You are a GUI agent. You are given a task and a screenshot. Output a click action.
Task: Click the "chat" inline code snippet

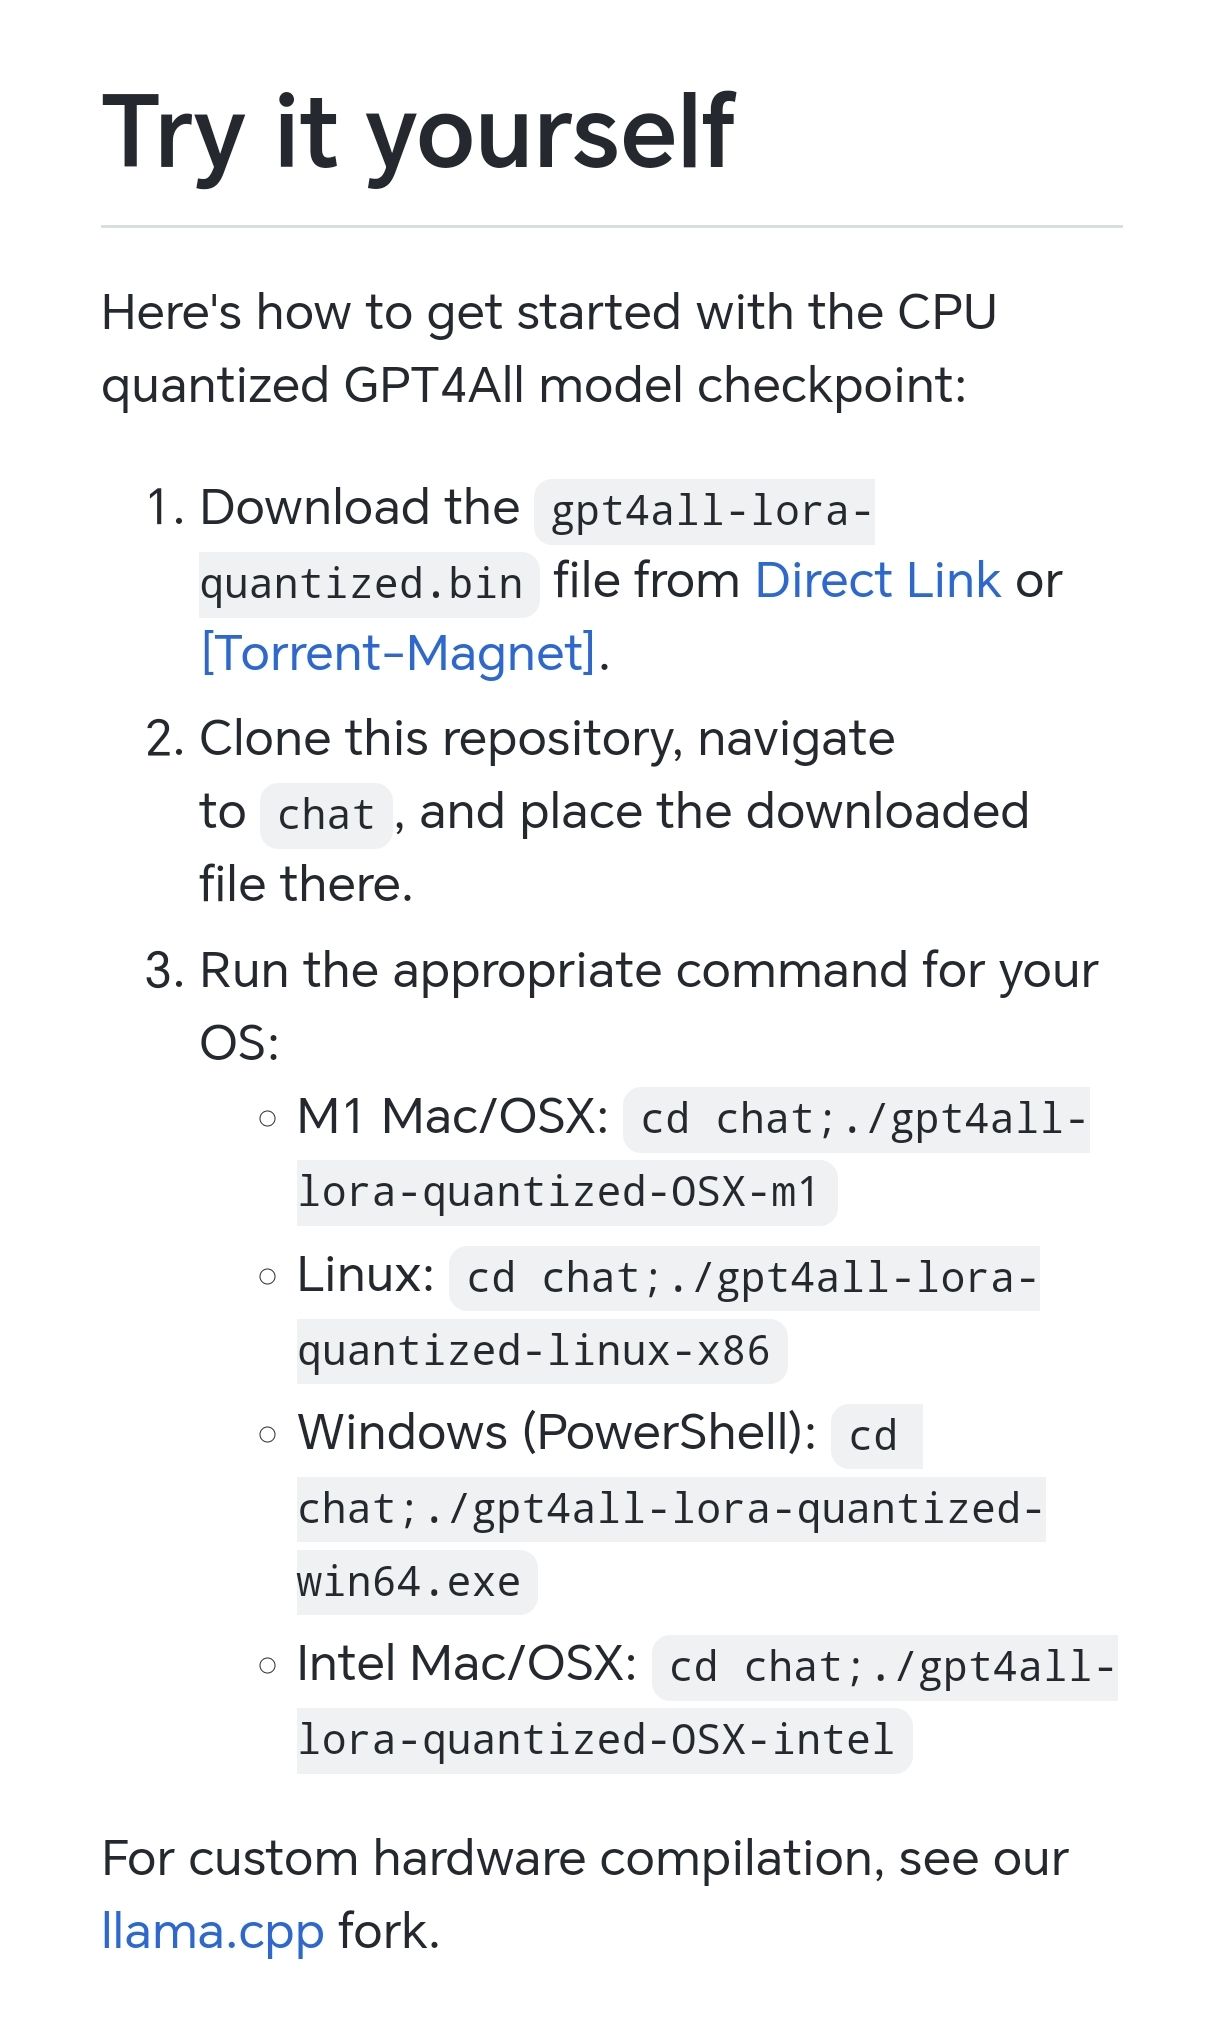pyautogui.click(x=325, y=814)
